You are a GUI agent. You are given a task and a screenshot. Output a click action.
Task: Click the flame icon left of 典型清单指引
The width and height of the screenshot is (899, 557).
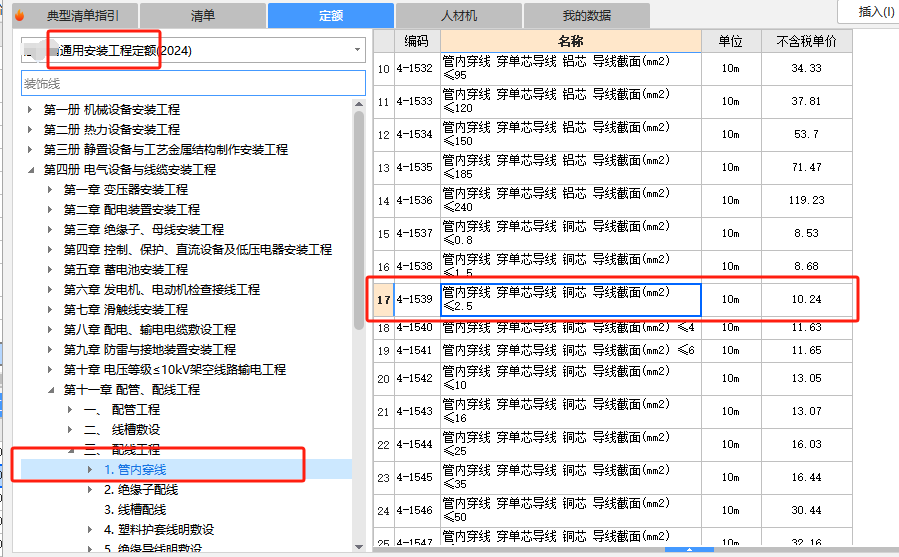[19, 15]
